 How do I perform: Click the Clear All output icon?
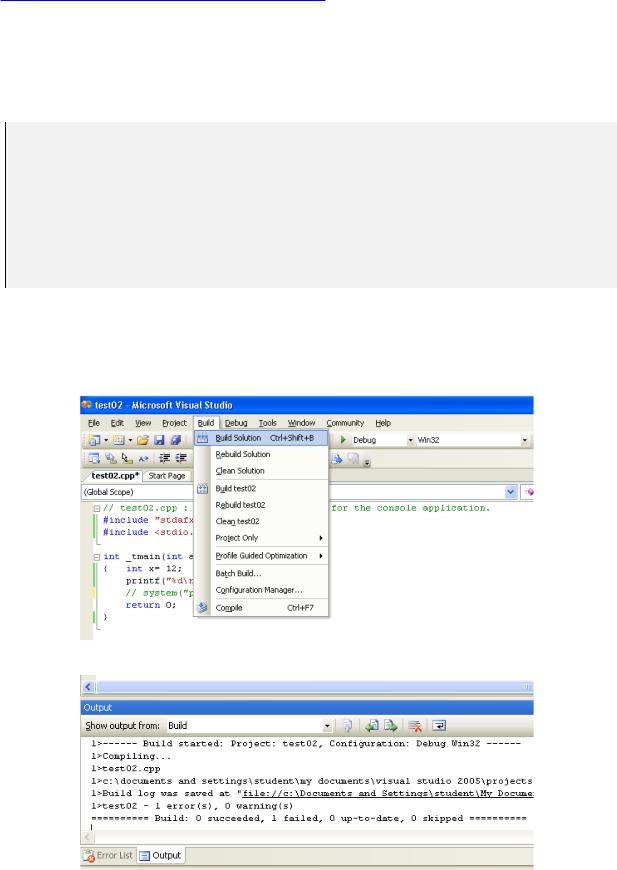coord(414,726)
